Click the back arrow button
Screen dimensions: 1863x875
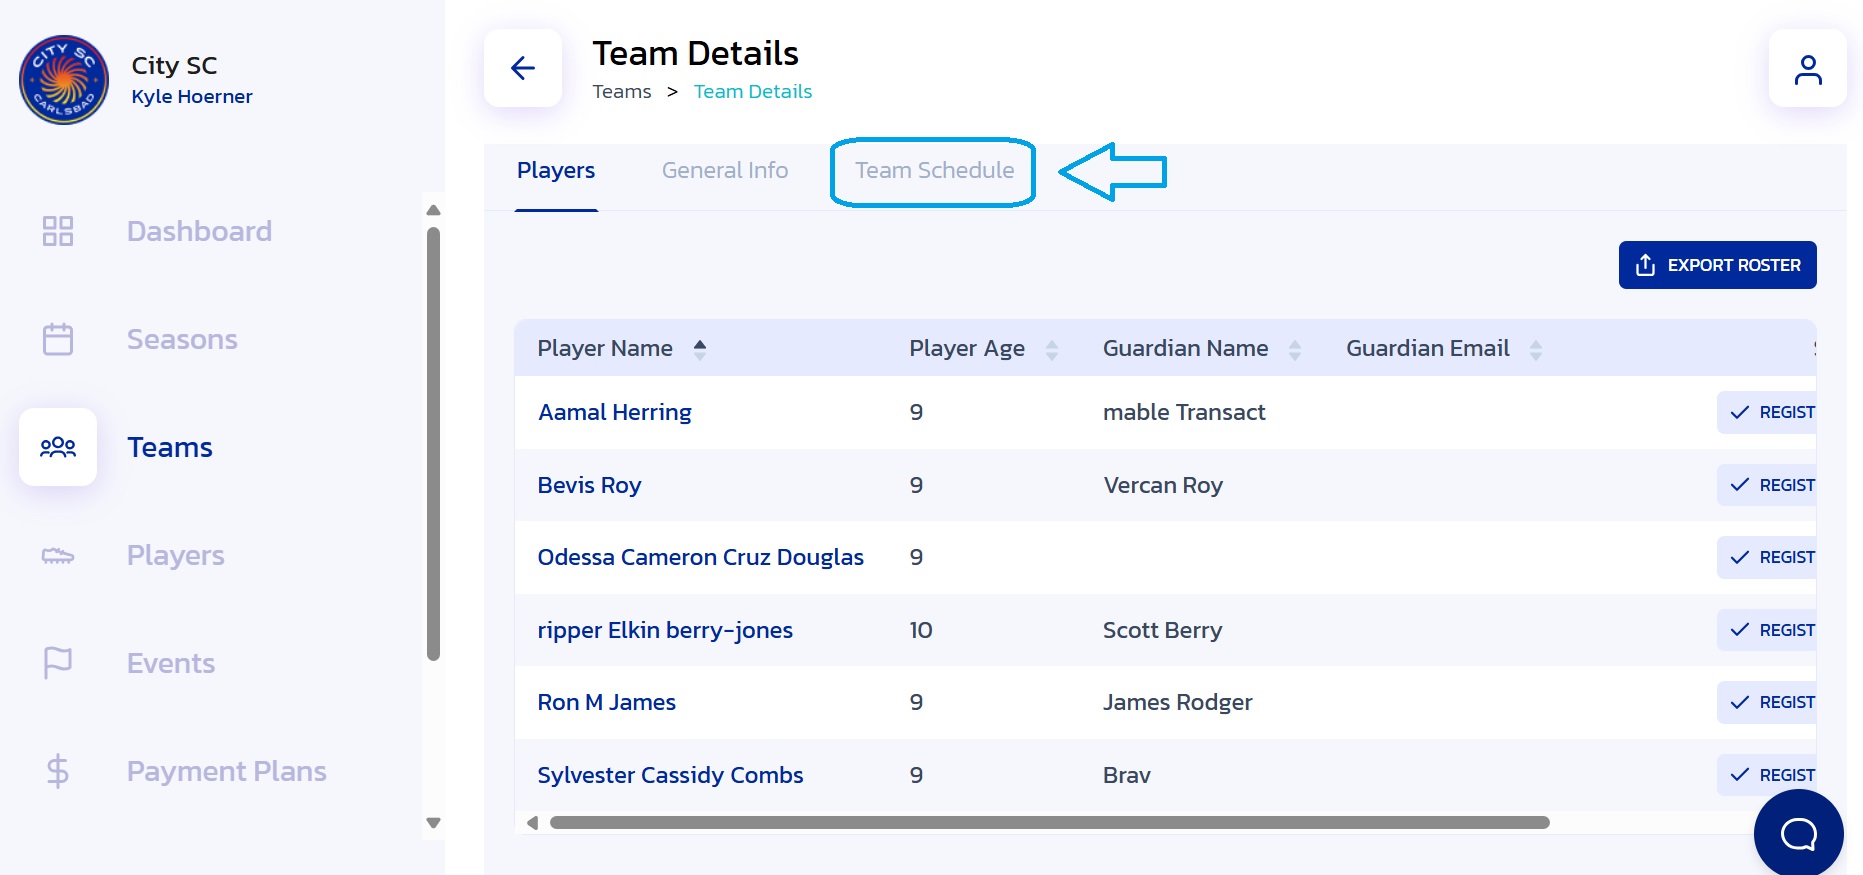tap(523, 68)
